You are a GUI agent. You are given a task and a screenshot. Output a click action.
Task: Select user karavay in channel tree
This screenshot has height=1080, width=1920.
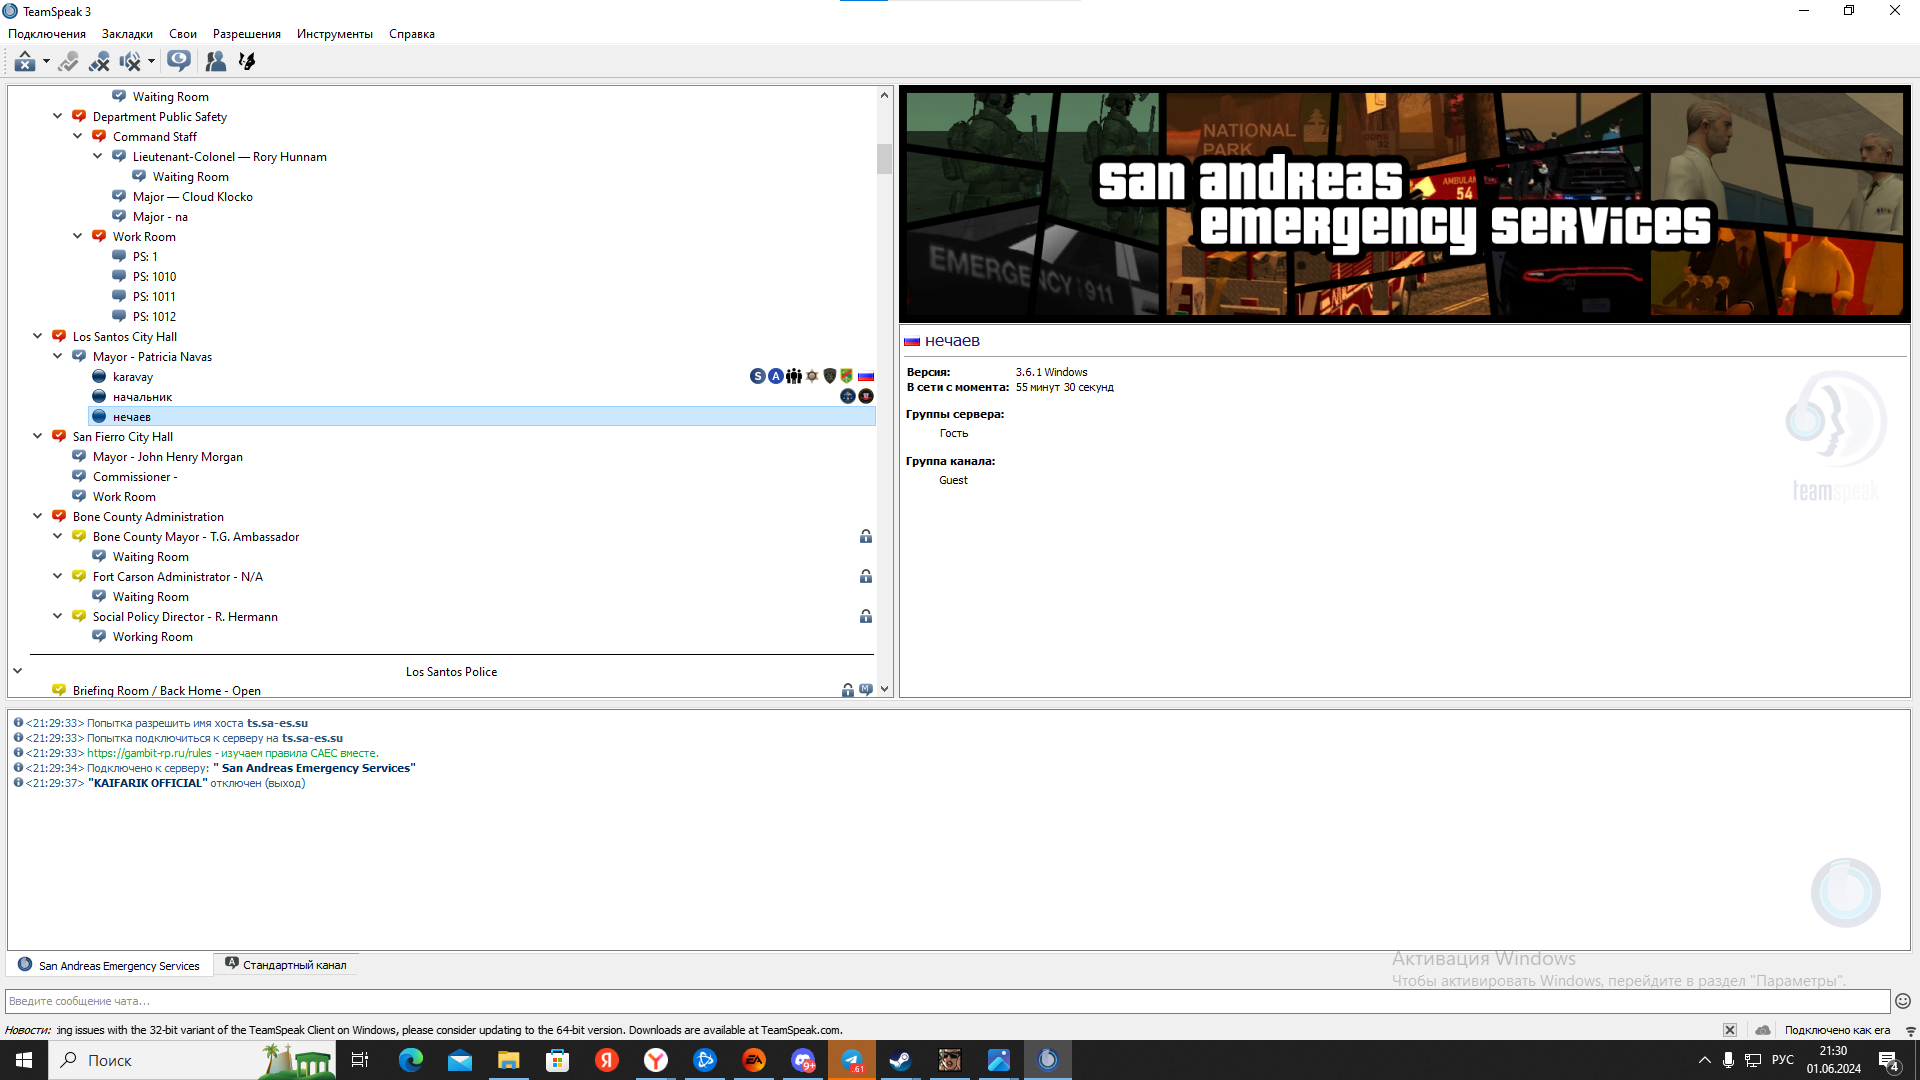coord(133,377)
